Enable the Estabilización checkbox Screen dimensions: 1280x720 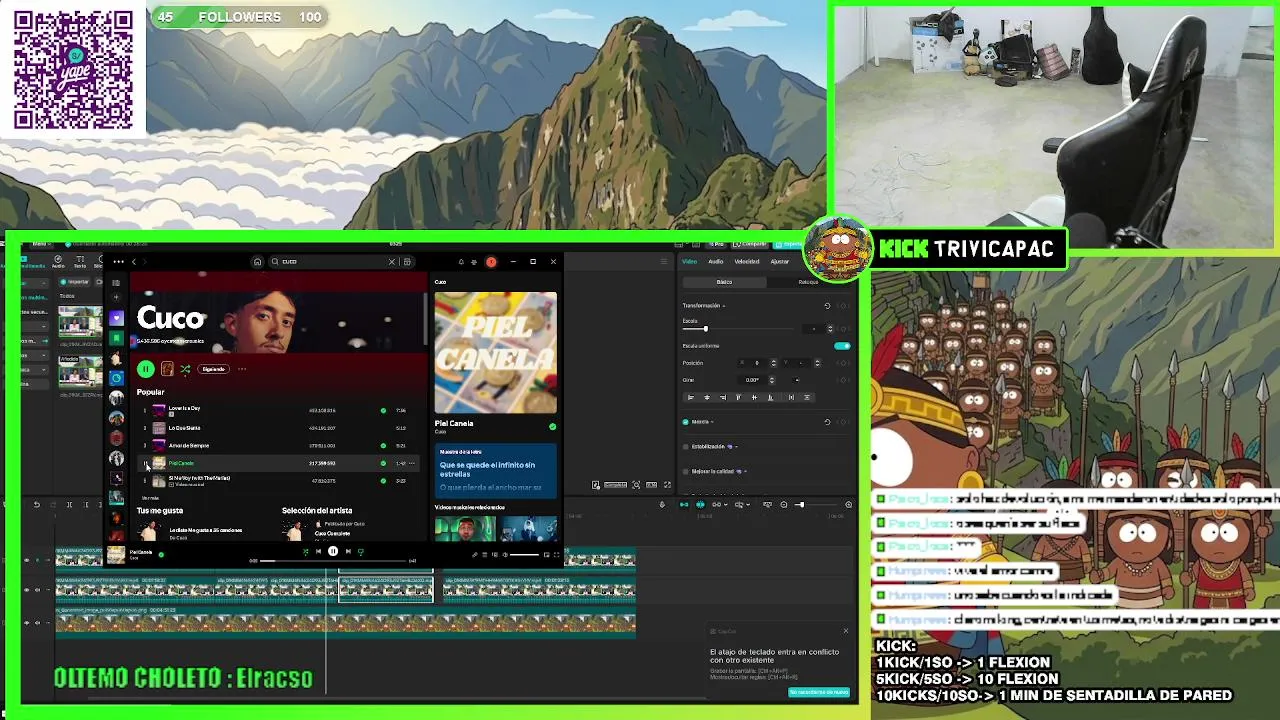click(686, 447)
